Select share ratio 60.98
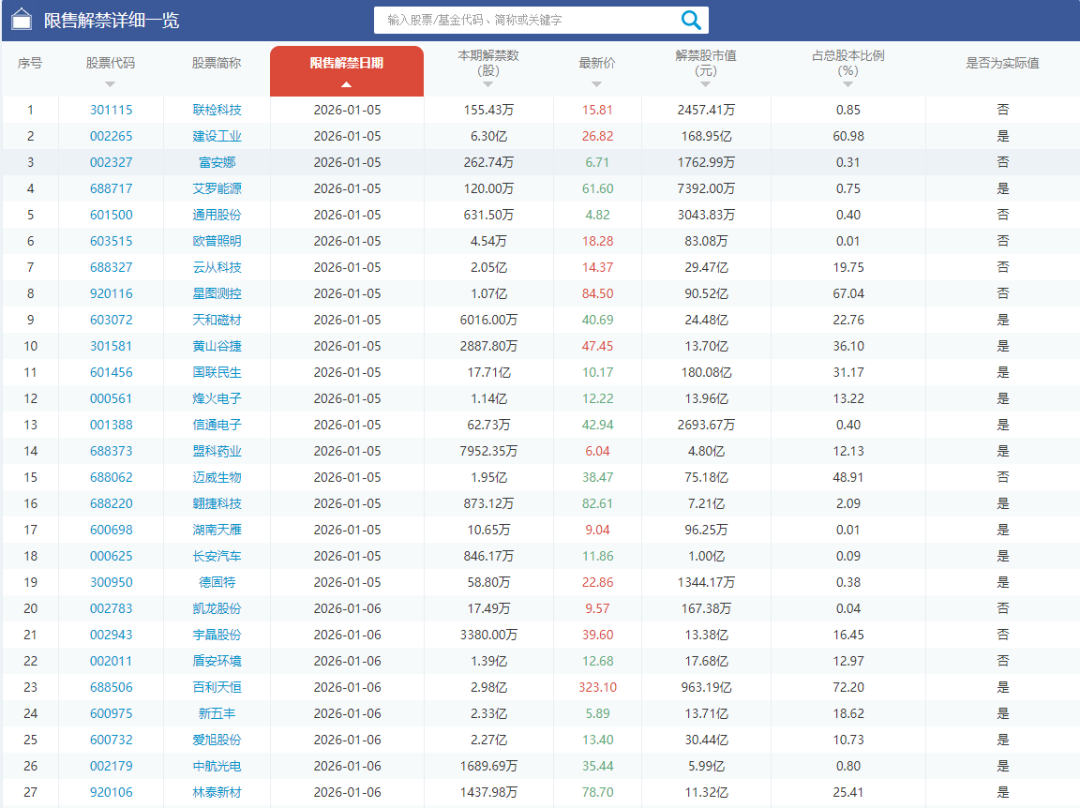1080x808 pixels. click(848, 136)
